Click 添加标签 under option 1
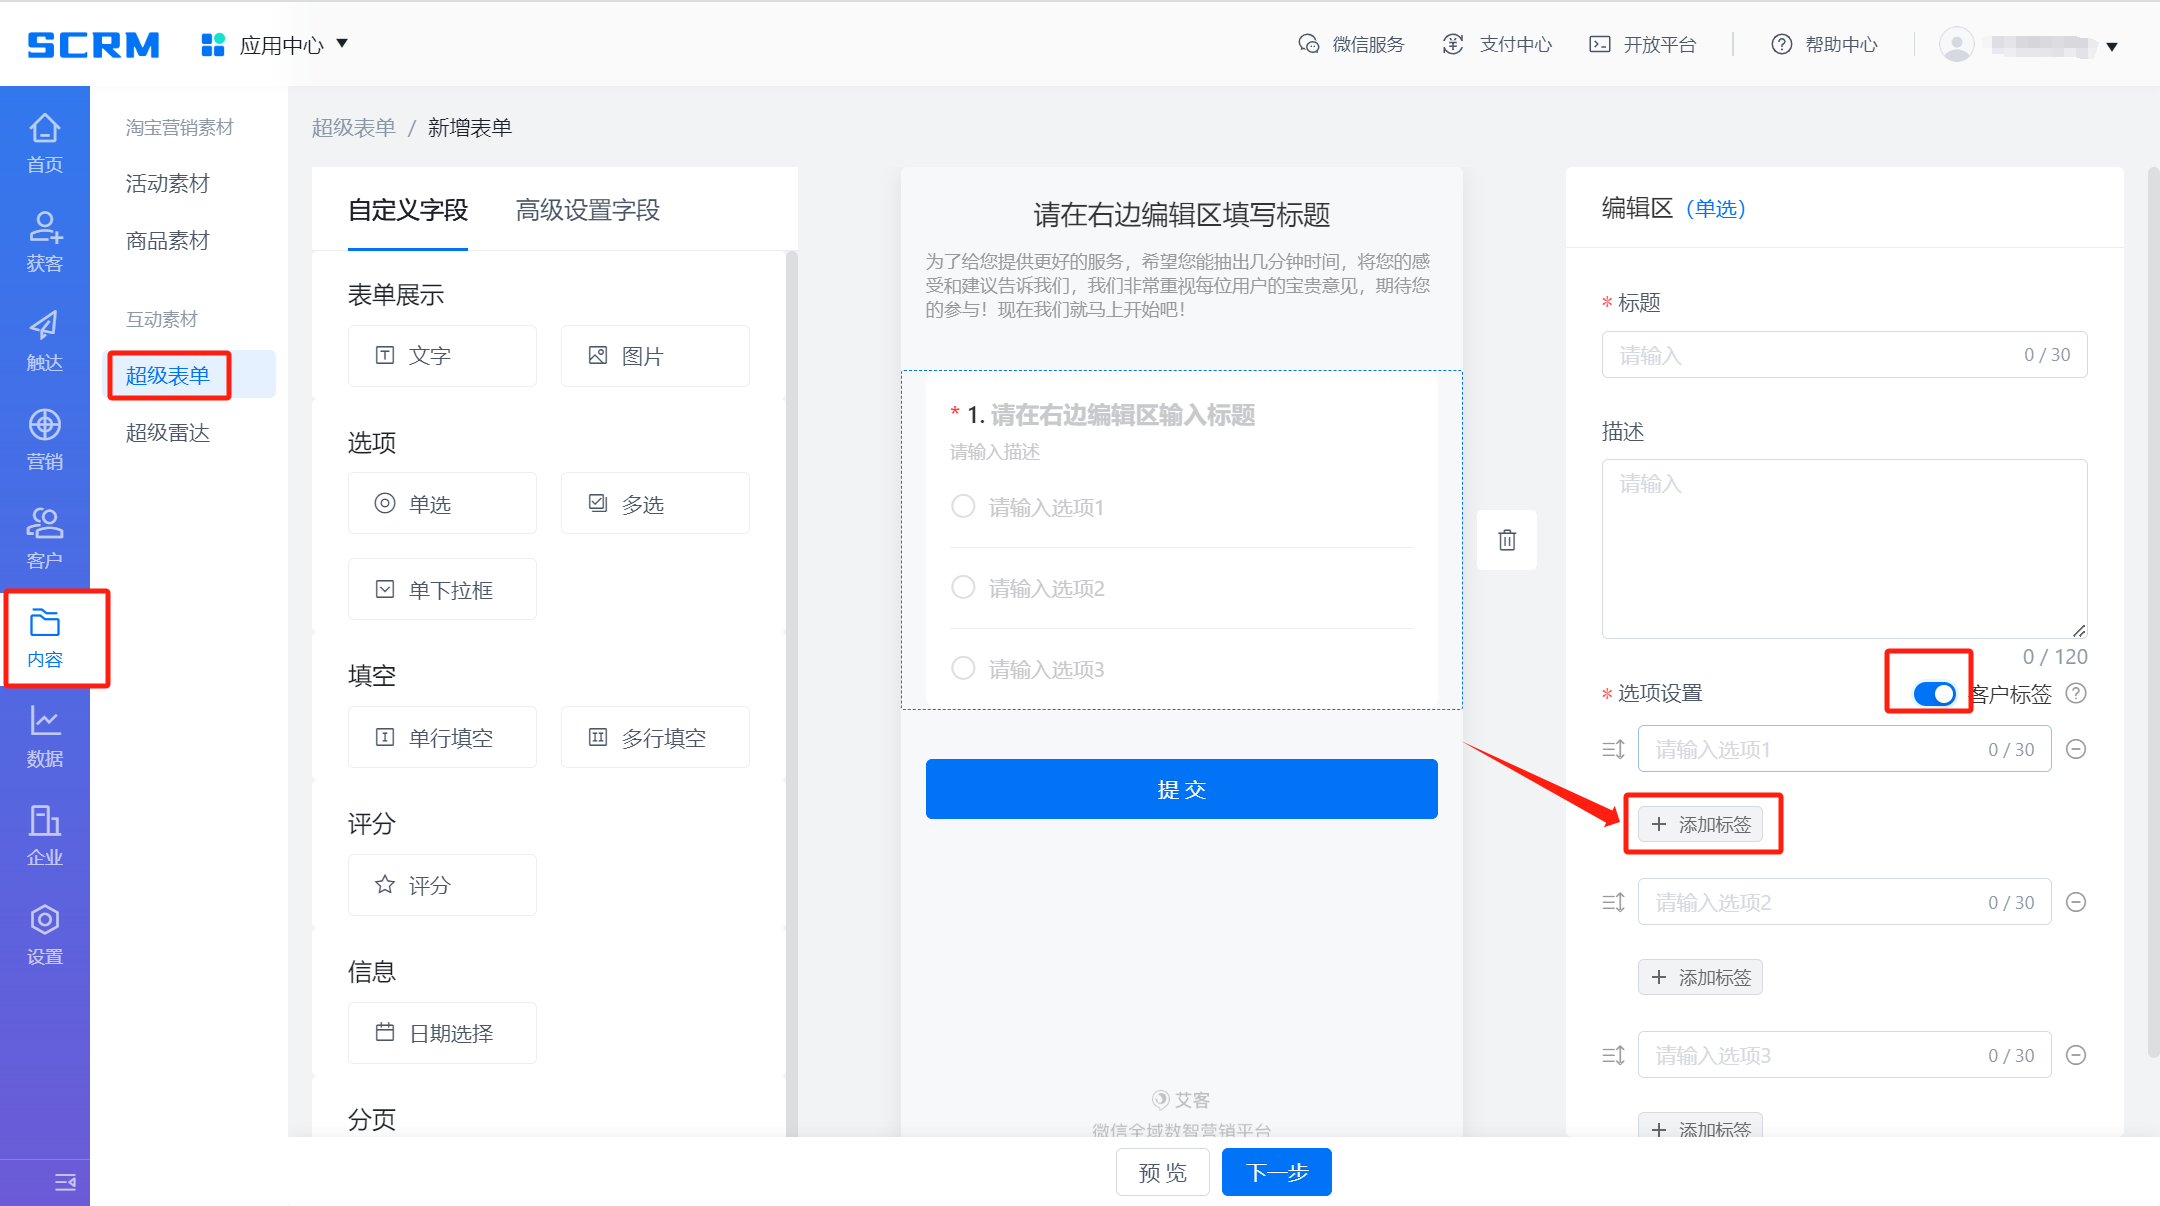 coord(1701,824)
